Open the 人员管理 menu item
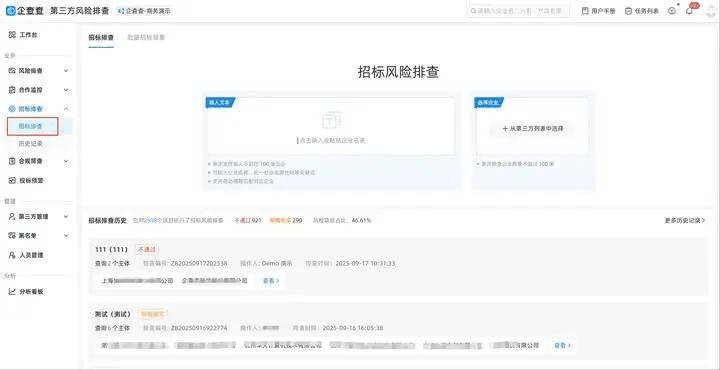 tap(31, 255)
